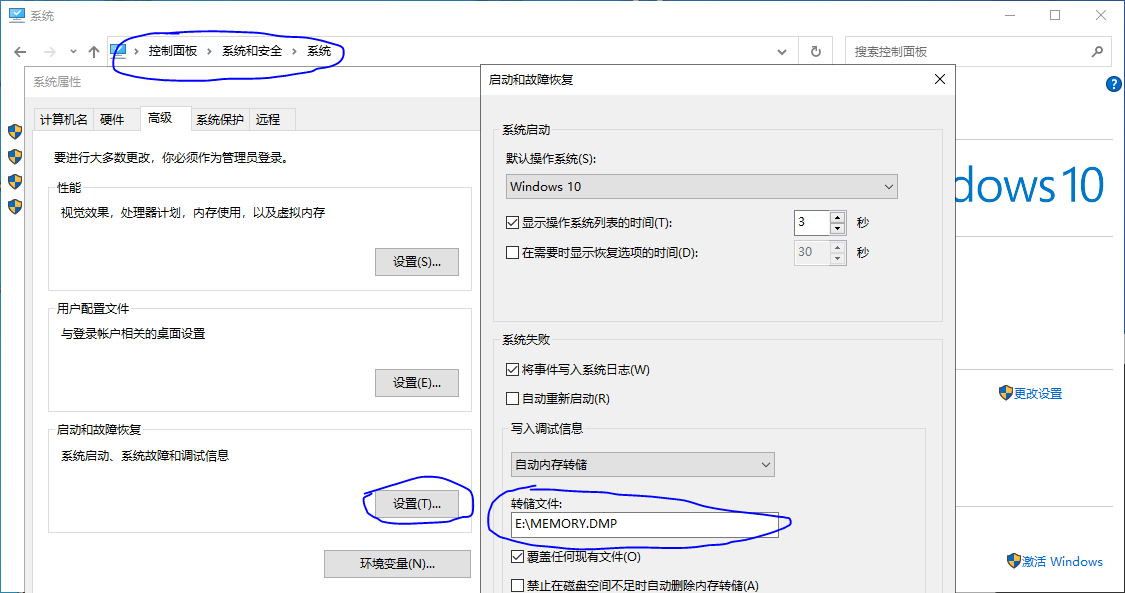The width and height of the screenshot is (1125, 593).
Task: Expand the 自动内存转储 dropdown
Action: tap(643, 465)
